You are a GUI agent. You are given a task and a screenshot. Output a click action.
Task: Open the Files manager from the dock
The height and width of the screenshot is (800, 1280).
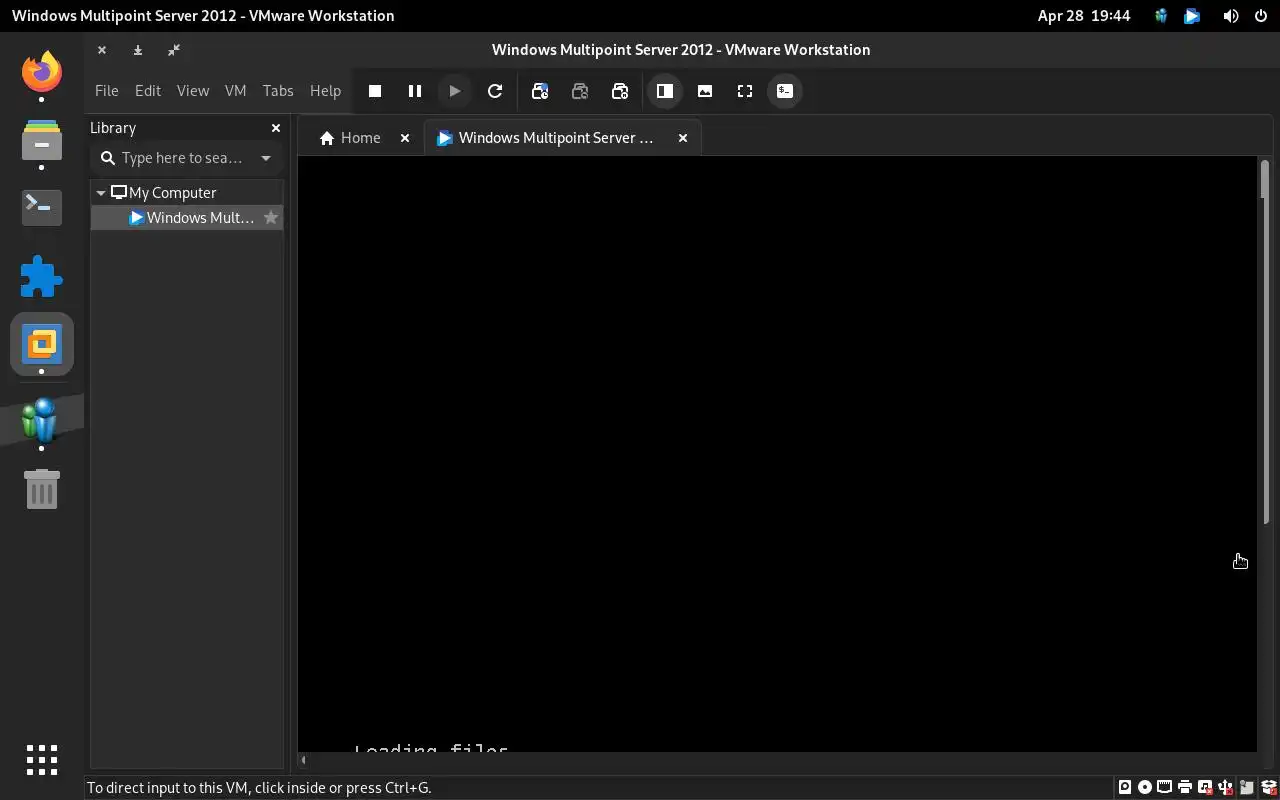[42, 140]
